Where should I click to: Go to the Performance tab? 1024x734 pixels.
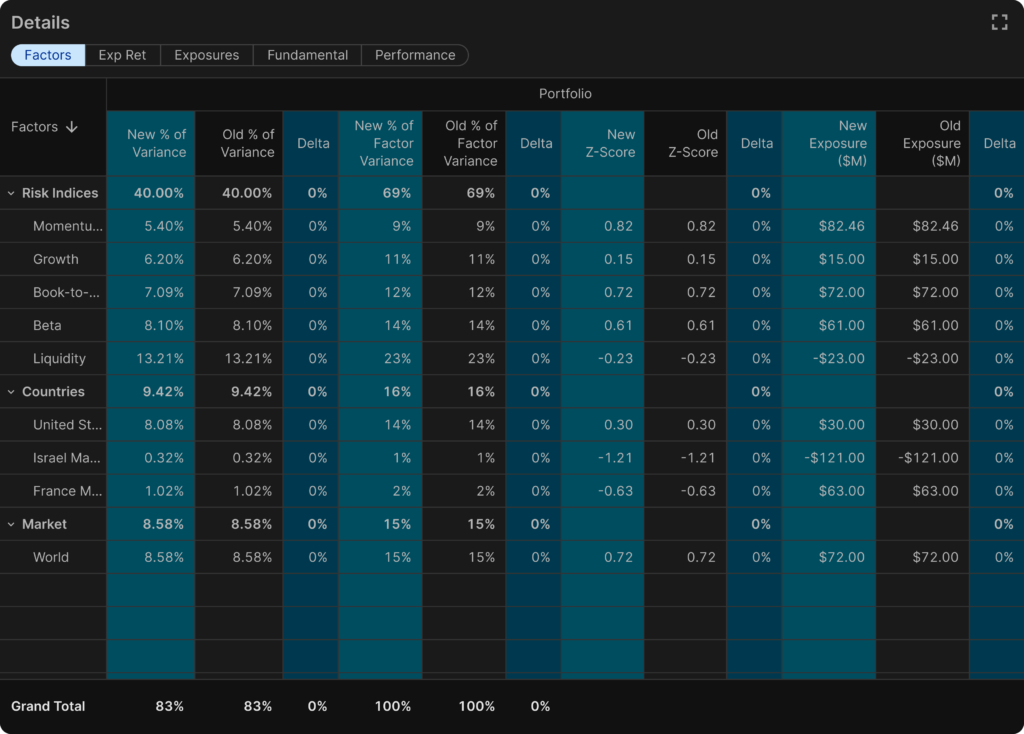coord(415,55)
